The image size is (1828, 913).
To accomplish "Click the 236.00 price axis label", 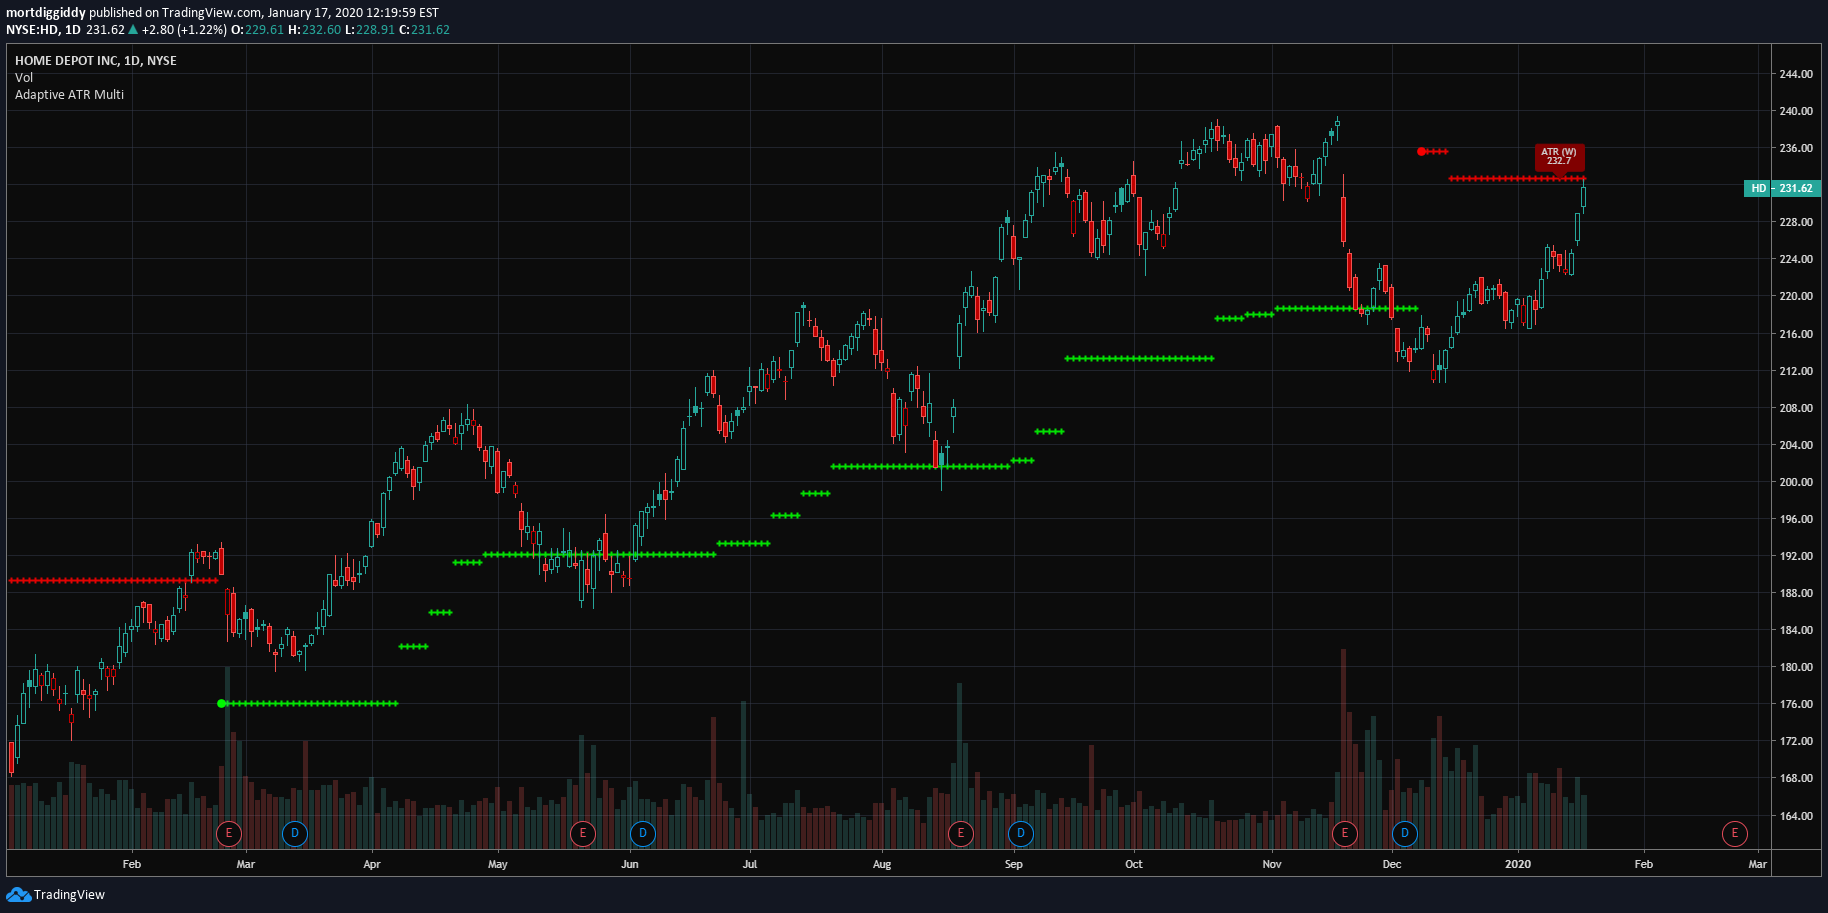I will [1796, 148].
